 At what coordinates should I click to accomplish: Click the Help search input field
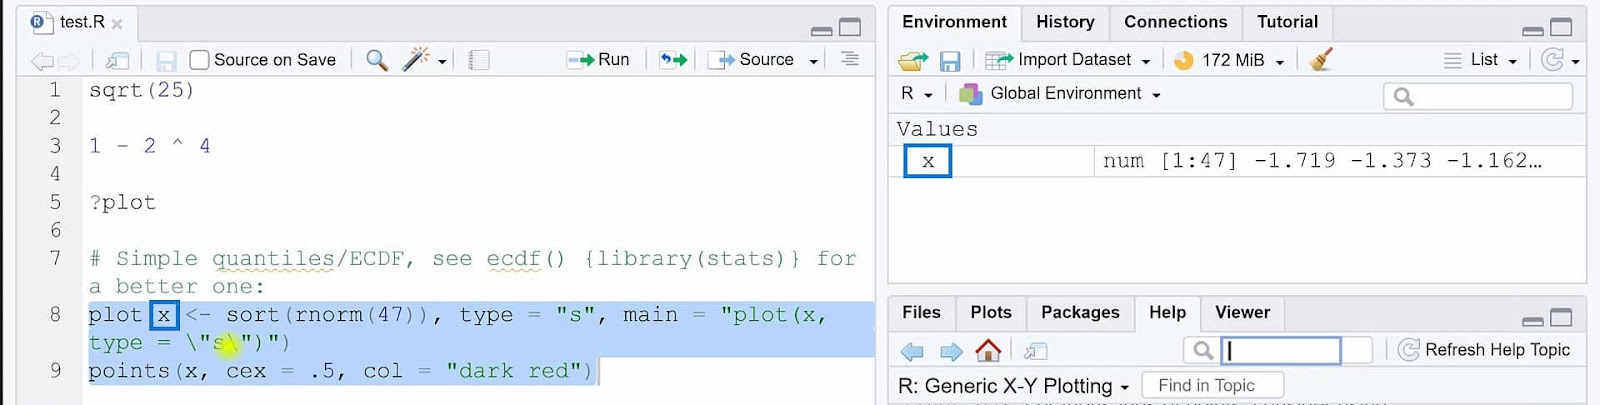1280,350
